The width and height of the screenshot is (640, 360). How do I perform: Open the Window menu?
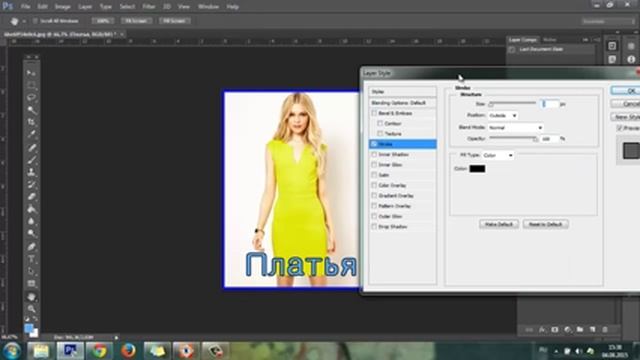pyautogui.click(x=208, y=7)
